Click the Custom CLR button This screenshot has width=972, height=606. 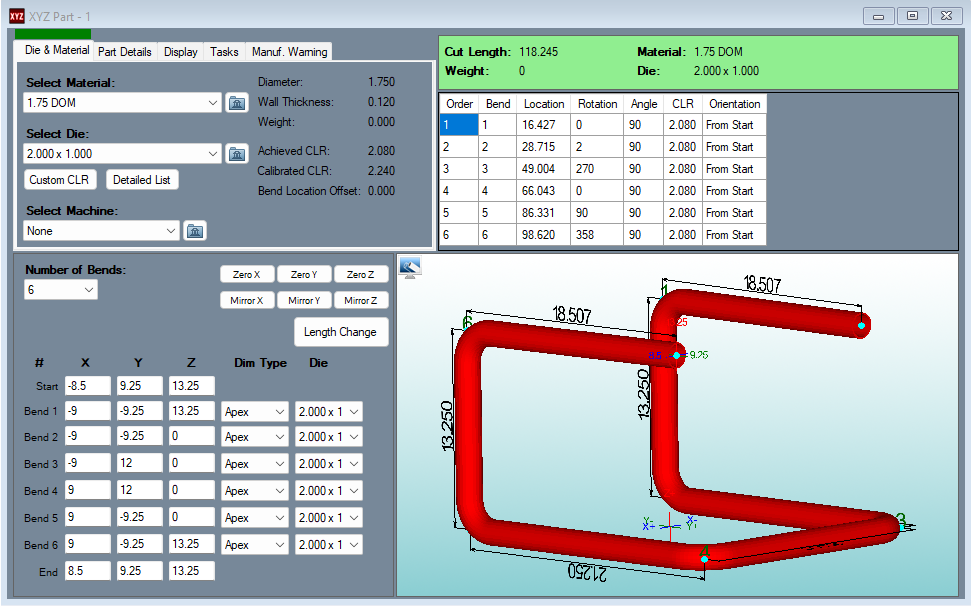click(59, 180)
